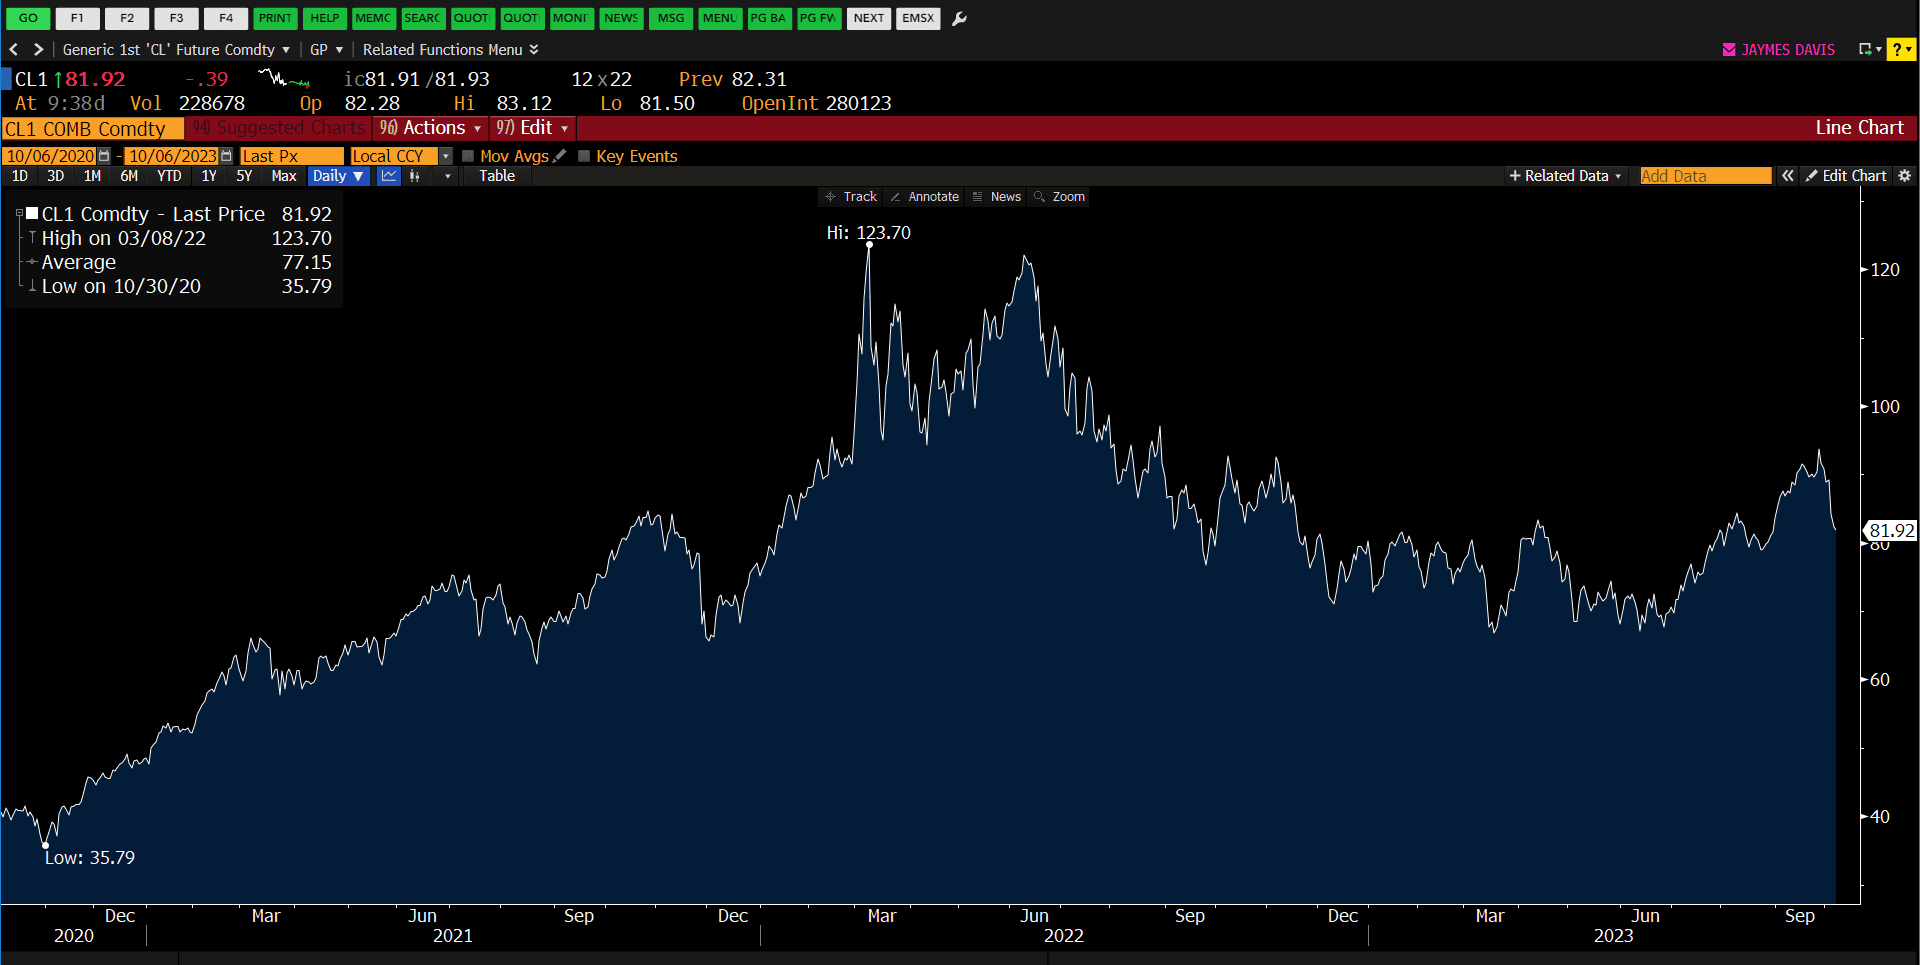Viewport: 1920px width, 965px height.
Task: Select the Max time range
Action: click(284, 176)
